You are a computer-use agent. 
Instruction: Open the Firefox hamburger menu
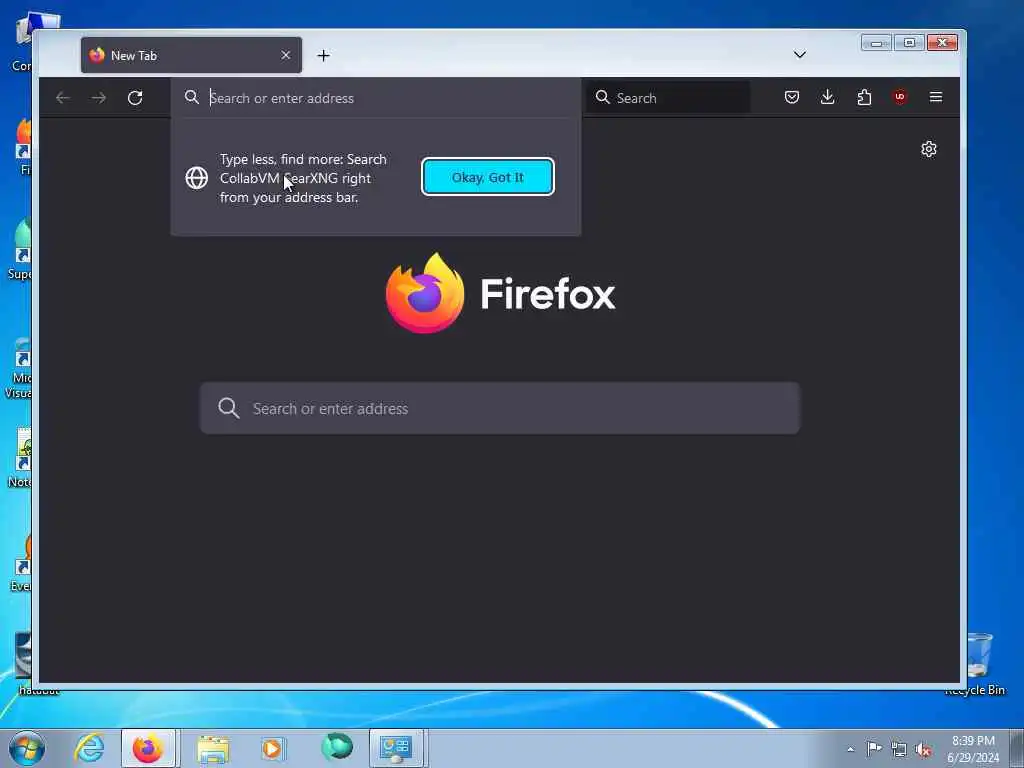(936, 97)
